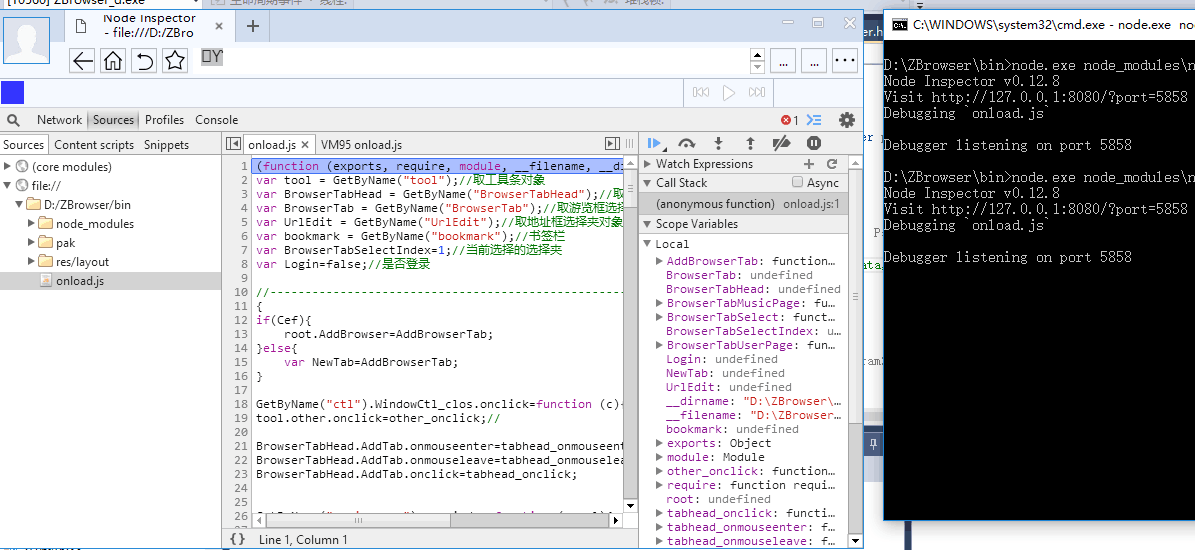Screen dimensions: 1195x550
Task: Show the console drawer
Action: 815,120
